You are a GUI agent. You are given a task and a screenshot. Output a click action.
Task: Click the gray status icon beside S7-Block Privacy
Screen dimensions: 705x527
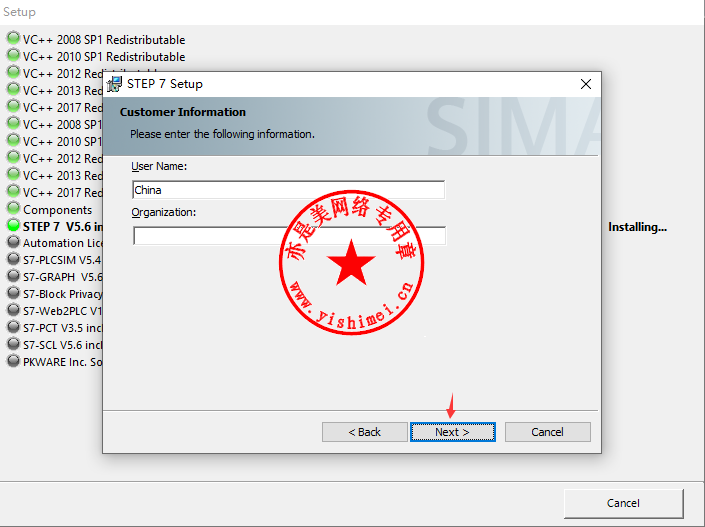(x=13, y=293)
